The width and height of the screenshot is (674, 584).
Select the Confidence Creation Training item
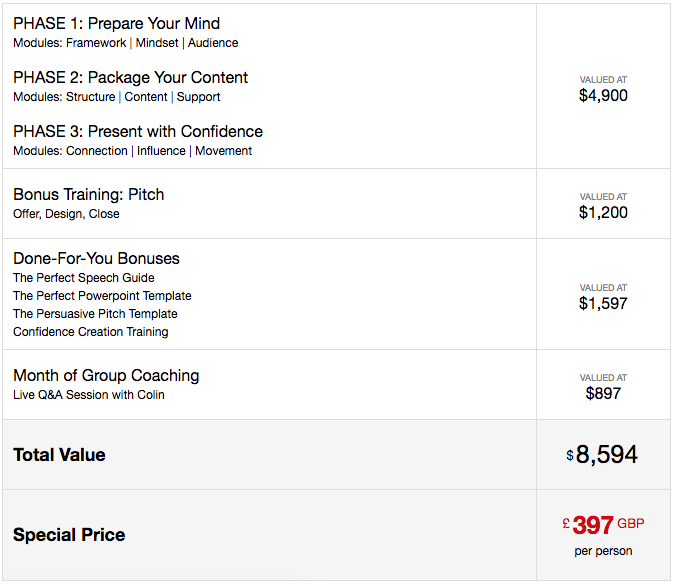tap(90, 332)
